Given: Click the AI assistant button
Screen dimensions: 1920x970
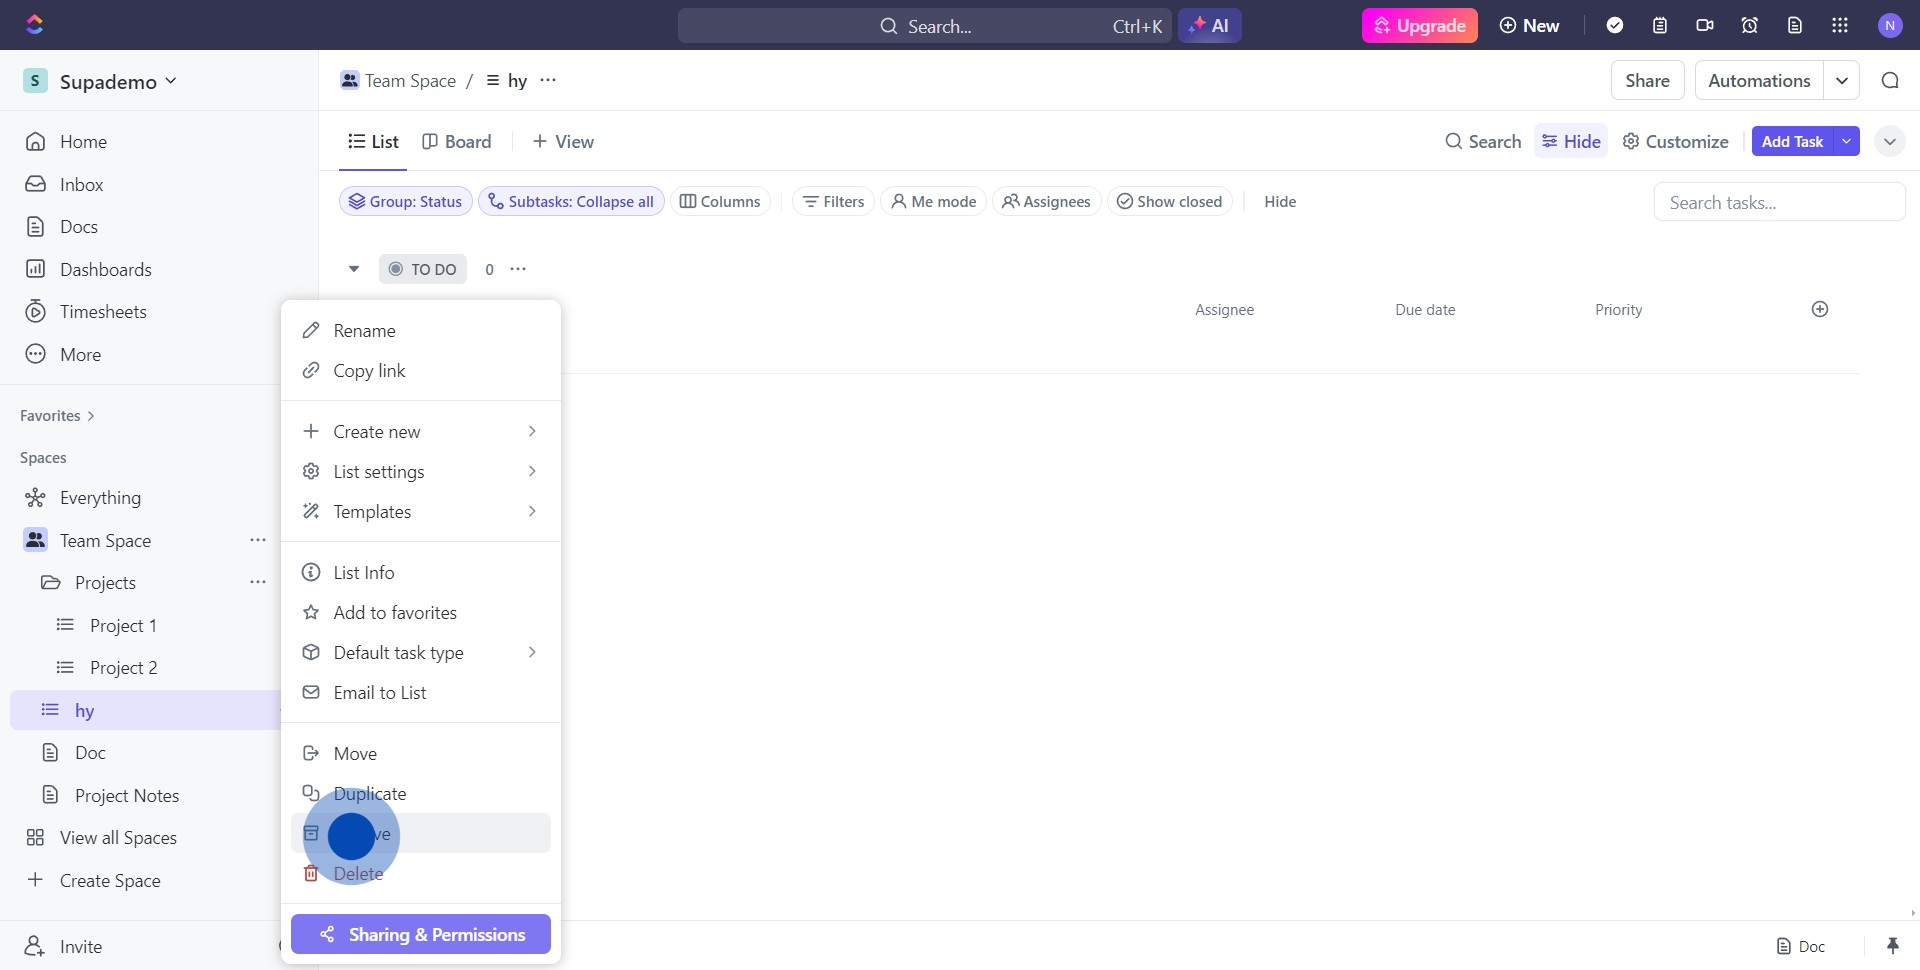Looking at the screenshot, I should tap(1210, 26).
